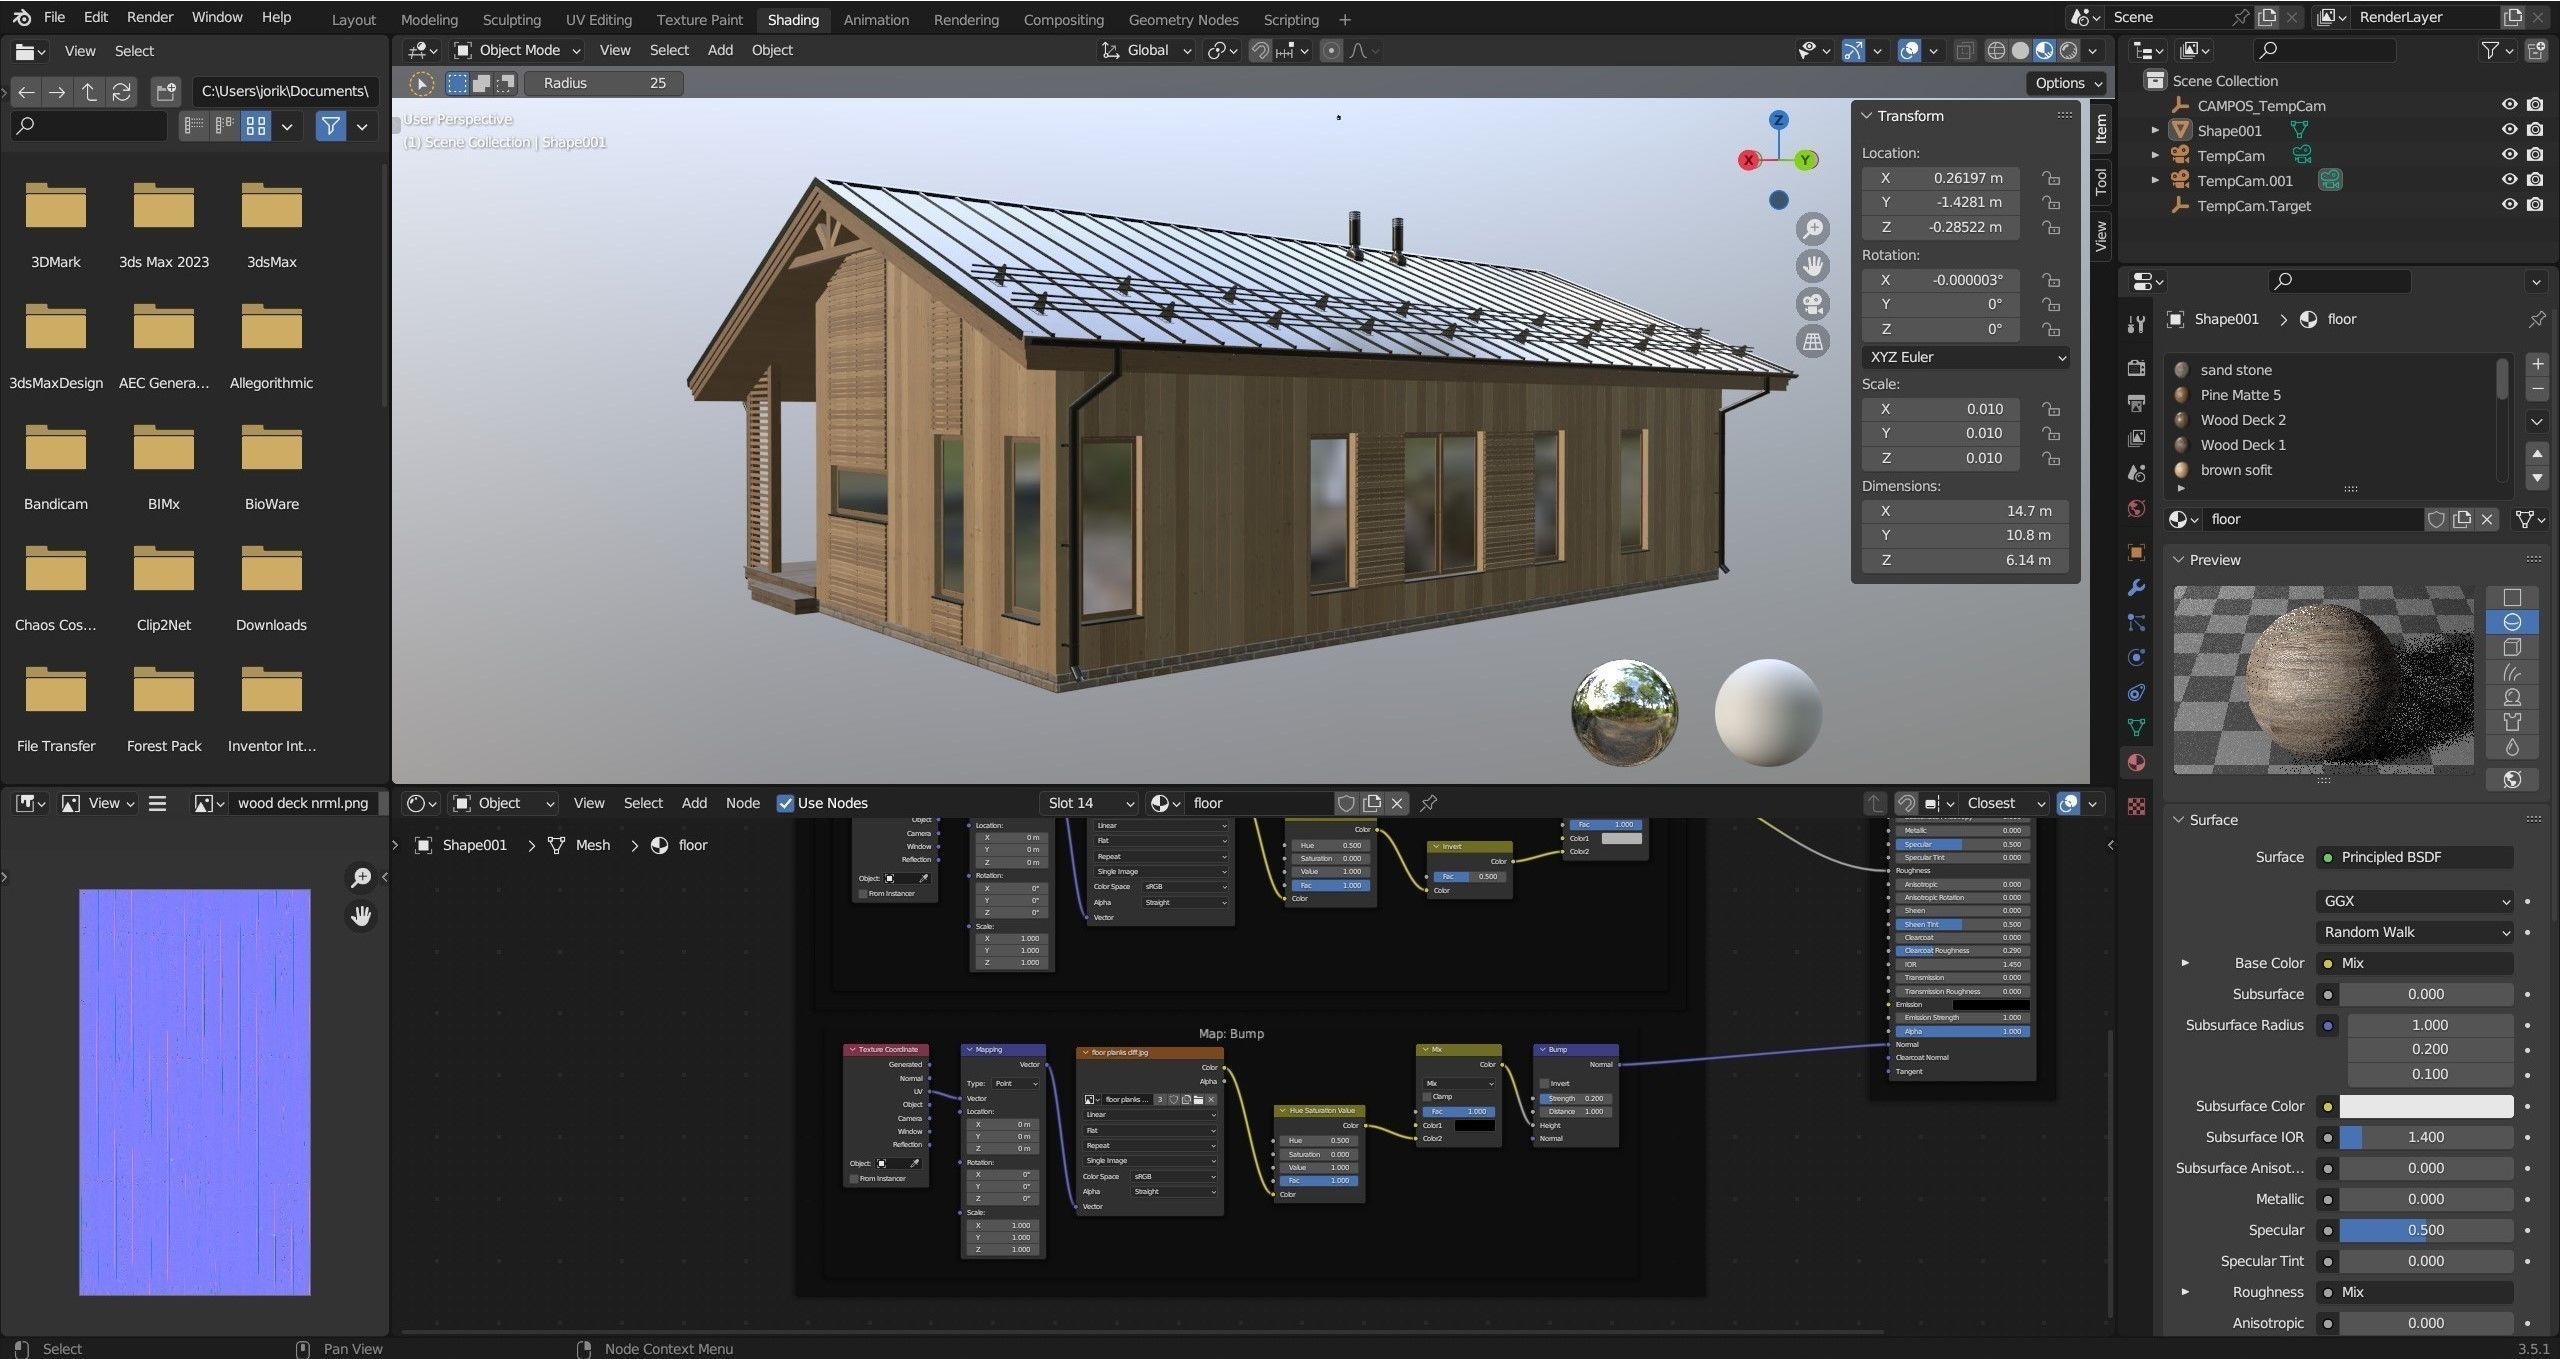The width and height of the screenshot is (2560, 1359).
Task: Hide TempCam.Target via eye icon
Action: point(2509,205)
